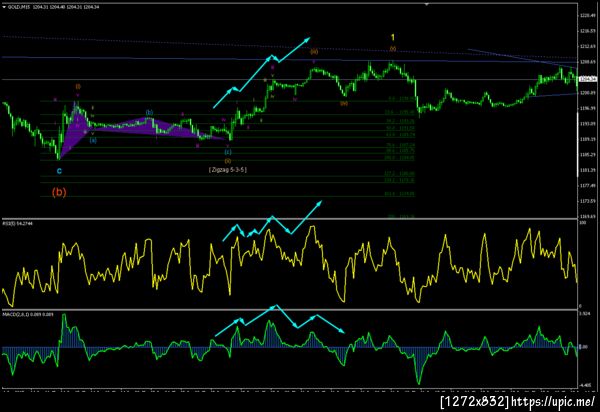Click the 1220.49 price scale value

coord(587,15)
